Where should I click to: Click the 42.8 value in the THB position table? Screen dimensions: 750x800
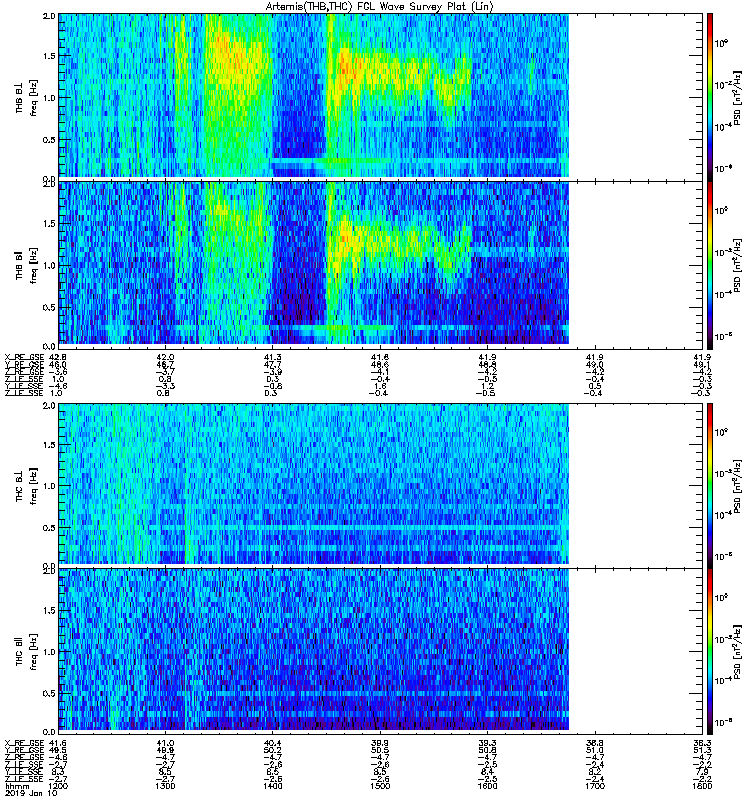pyautogui.click(x=57, y=357)
